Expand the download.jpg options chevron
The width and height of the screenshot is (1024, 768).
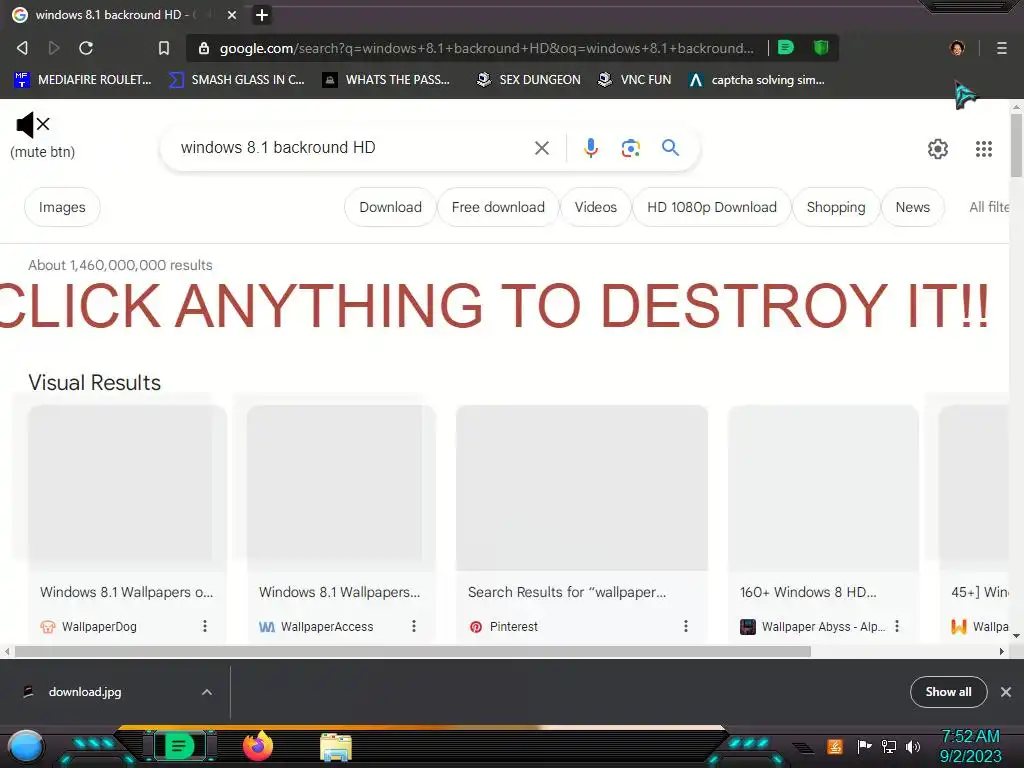(x=206, y=692)
